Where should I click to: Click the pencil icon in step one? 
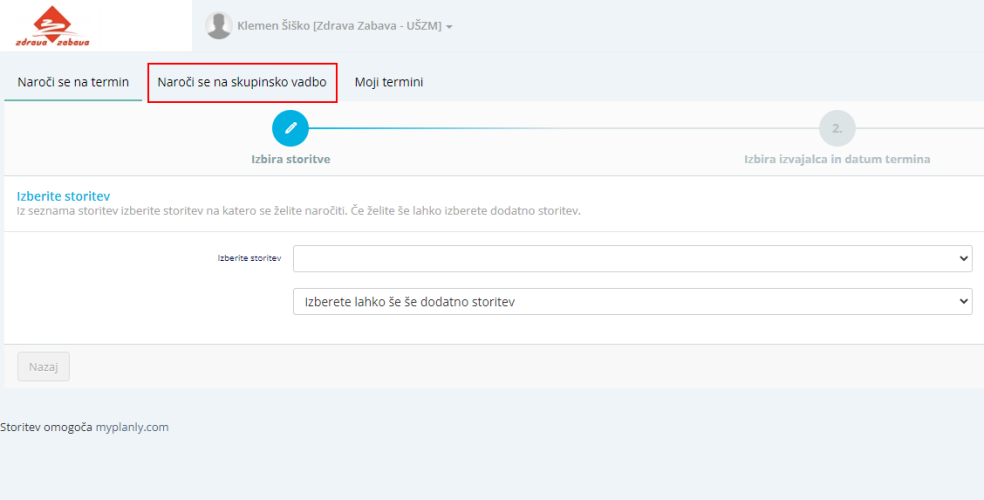click(290, 128)
